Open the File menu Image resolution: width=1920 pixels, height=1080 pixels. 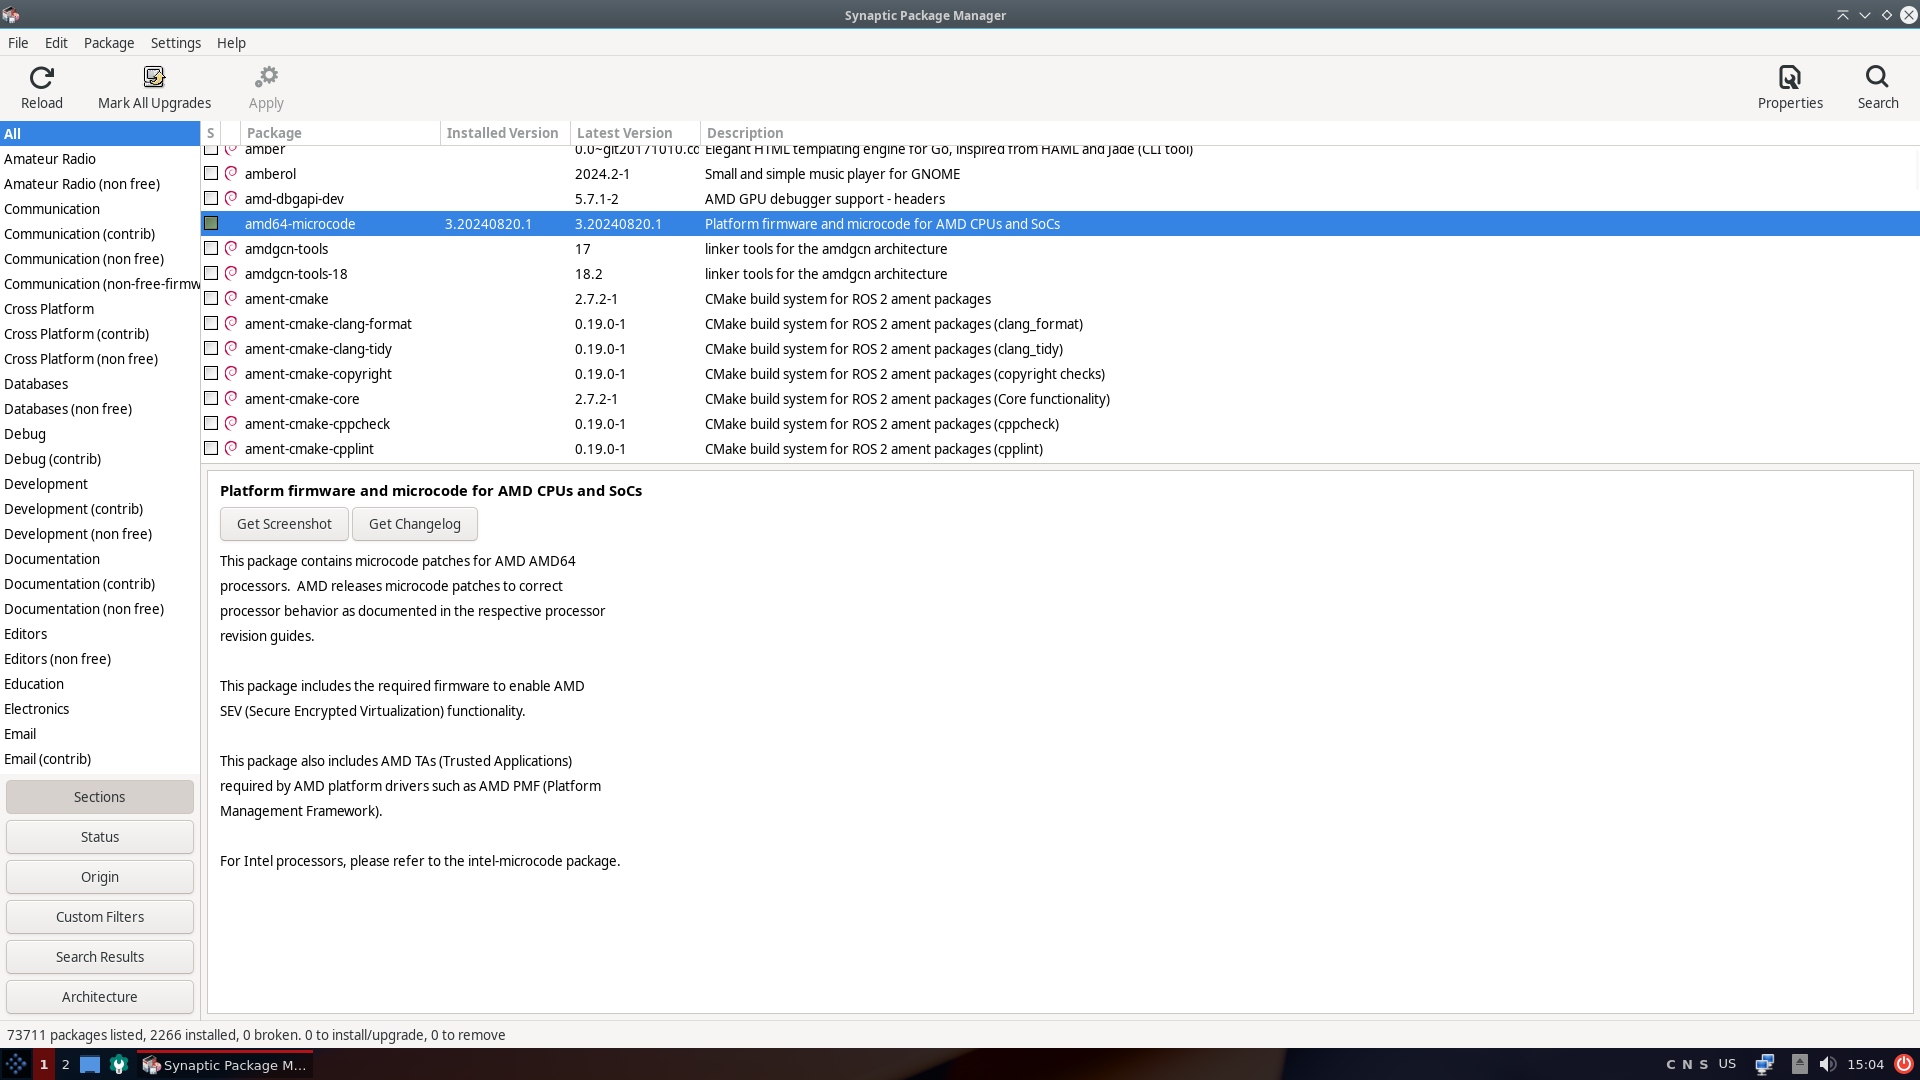[18, 43]
